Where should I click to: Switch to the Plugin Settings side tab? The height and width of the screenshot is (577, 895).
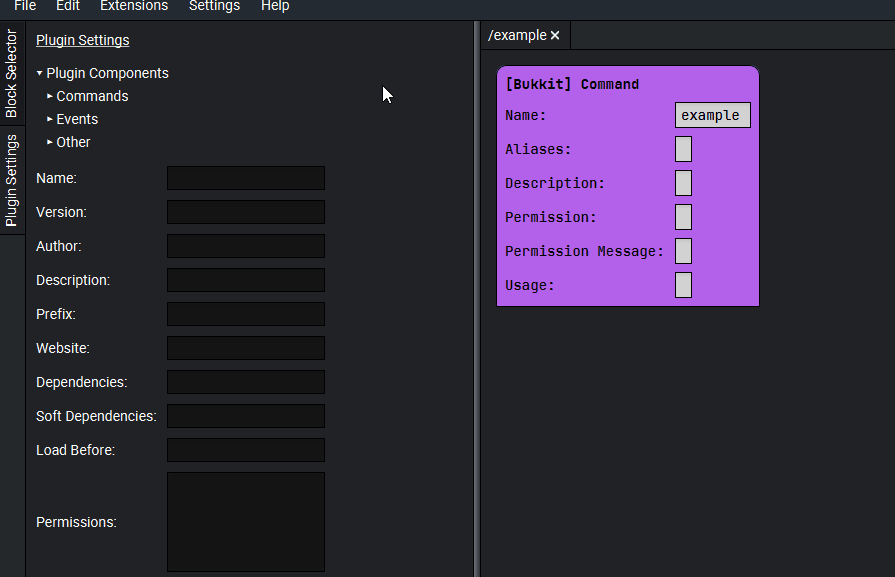(12, 180)
